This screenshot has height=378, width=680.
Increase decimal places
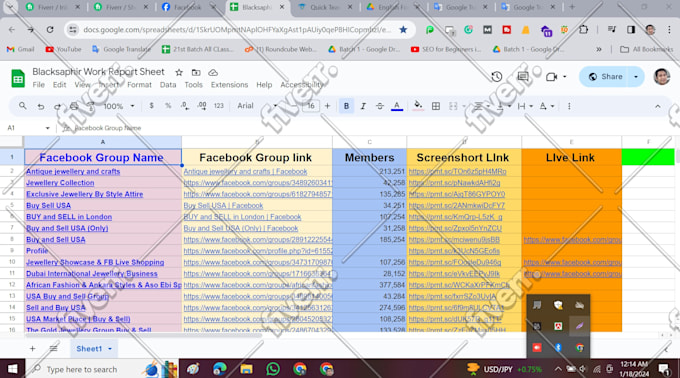point(202,106)
